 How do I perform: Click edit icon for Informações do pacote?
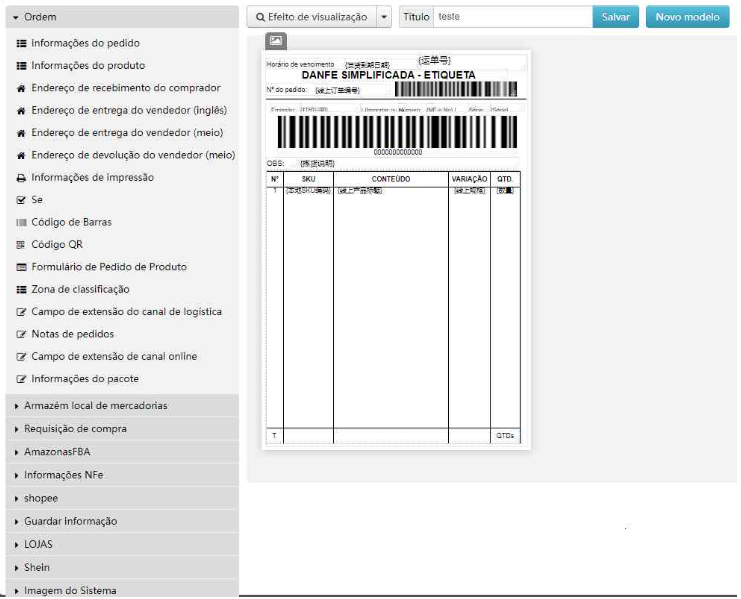(21, 379)
